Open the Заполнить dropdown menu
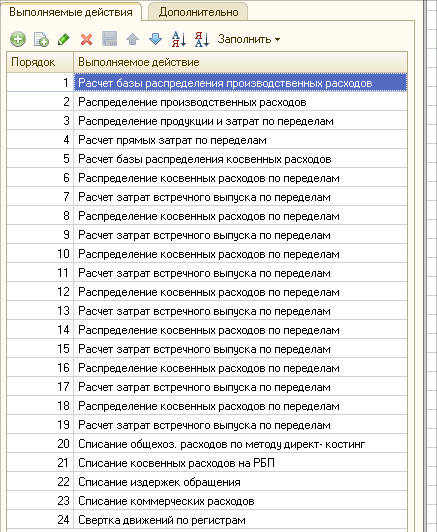The width and height of the screenshot is (437, 532). (249, 39)
